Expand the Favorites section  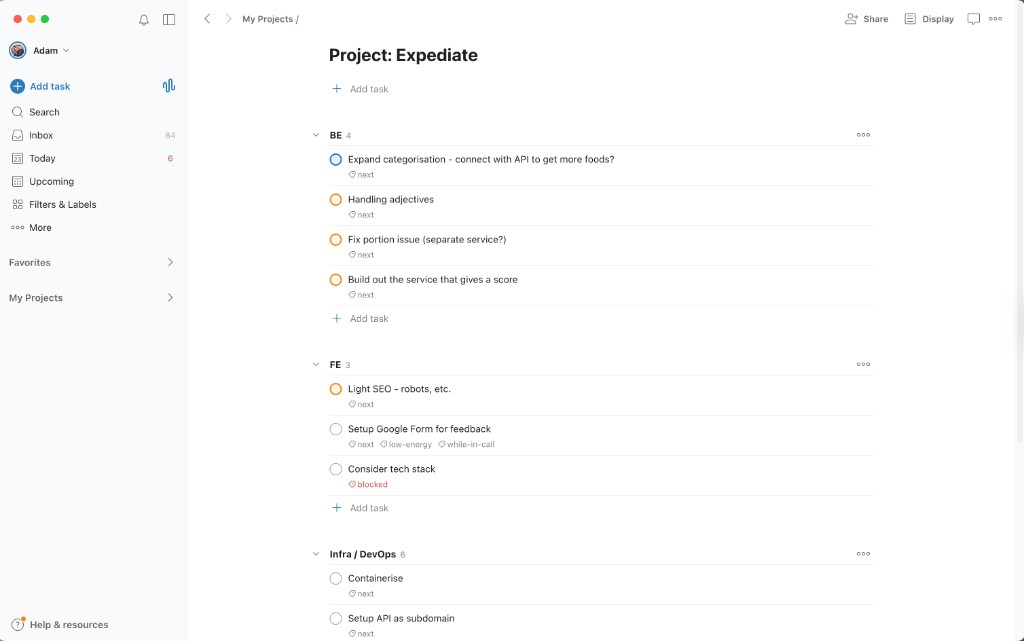coord(169,262)
